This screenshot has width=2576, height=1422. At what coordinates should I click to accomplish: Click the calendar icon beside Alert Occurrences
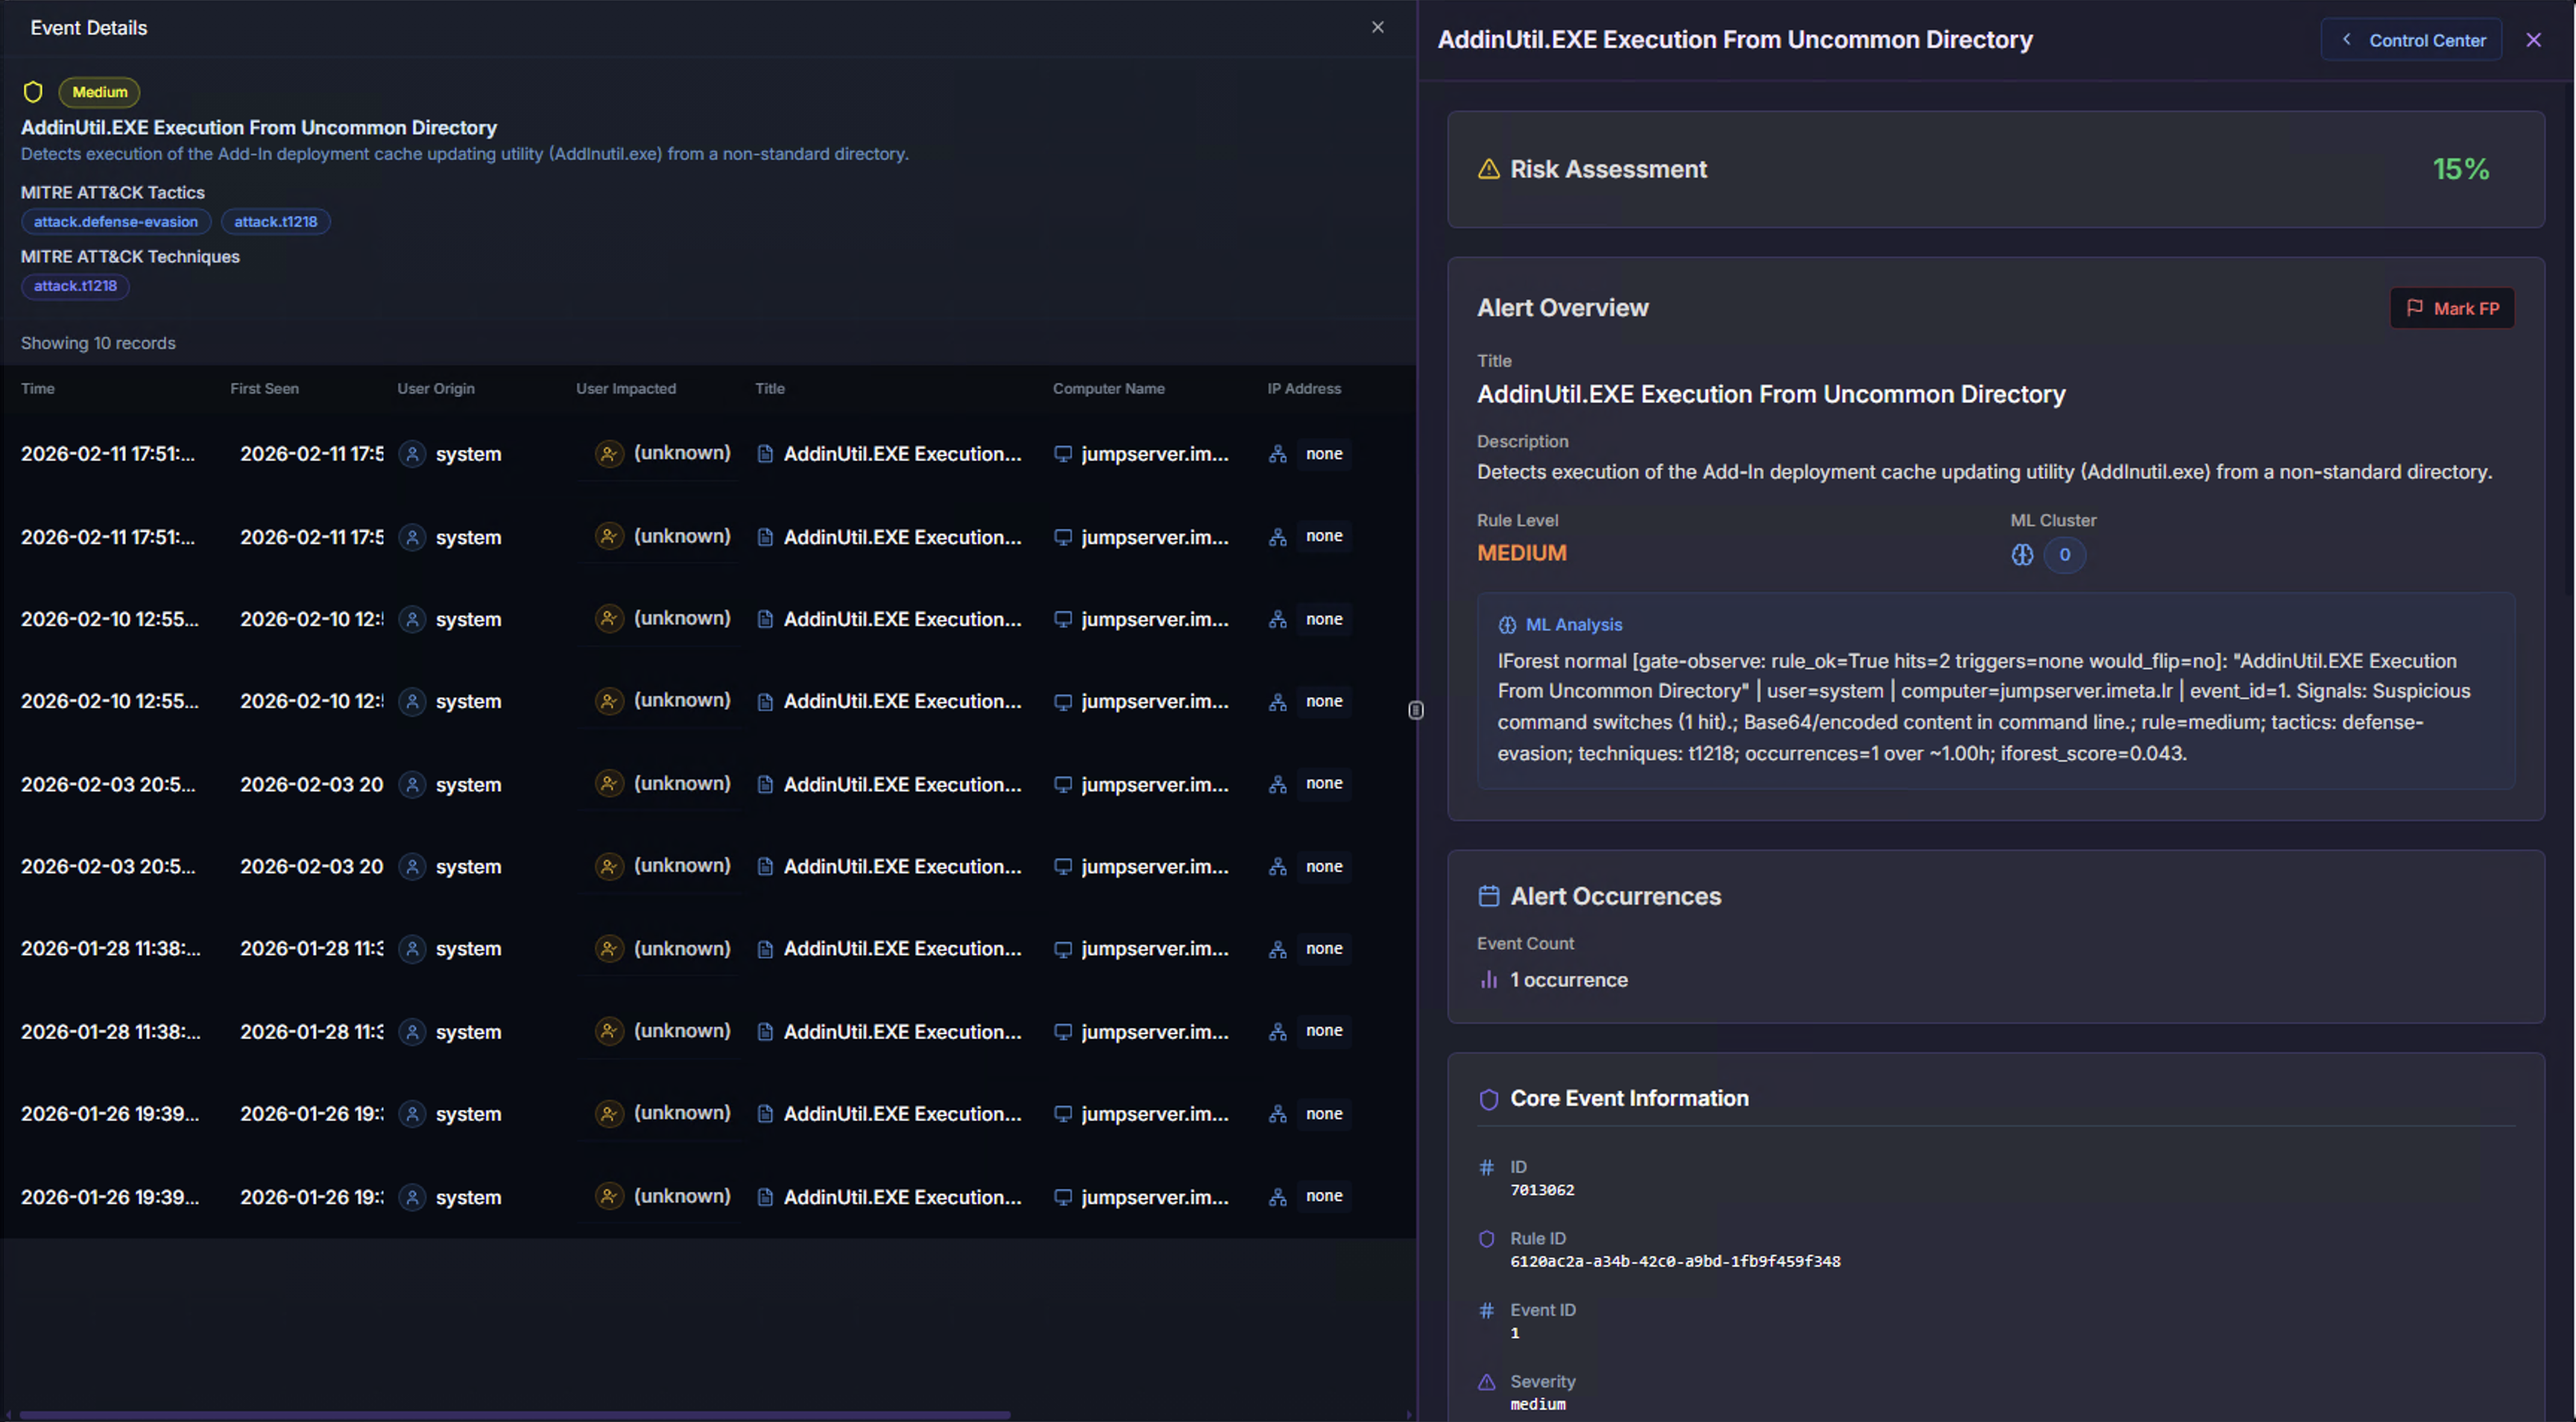[x=1489, y=895]
